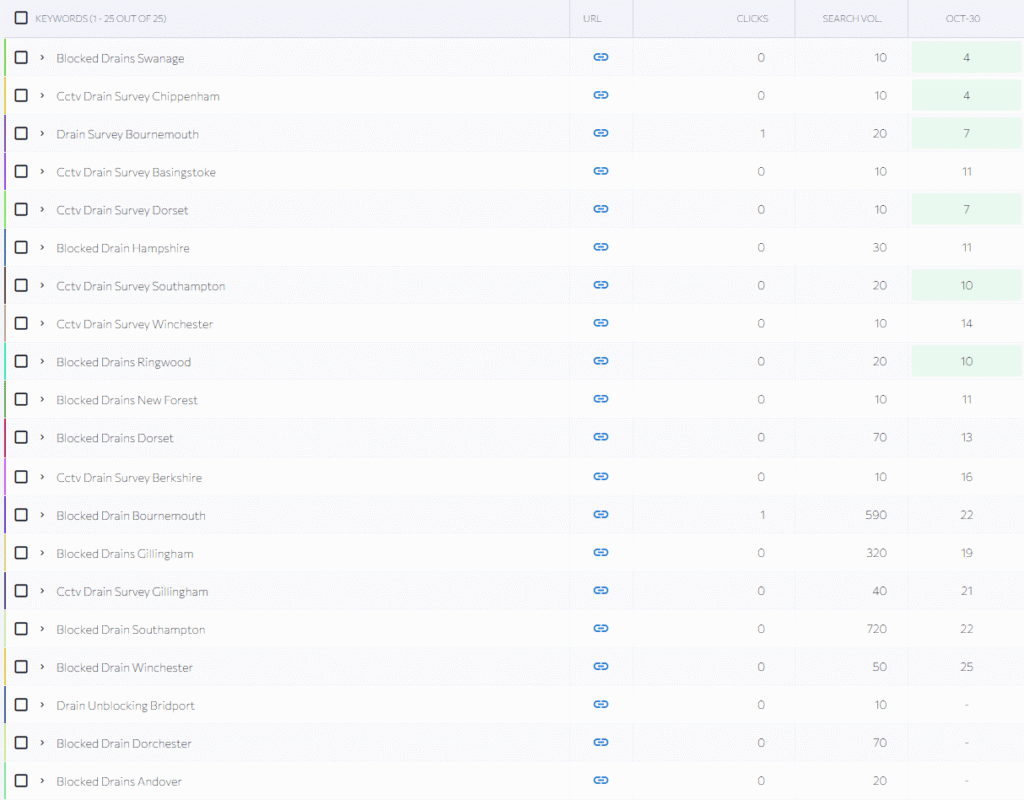1024x800 pixels.
Task: Open URL link for Blocked Drain Dorchester
Action: (x=601, y=742)
